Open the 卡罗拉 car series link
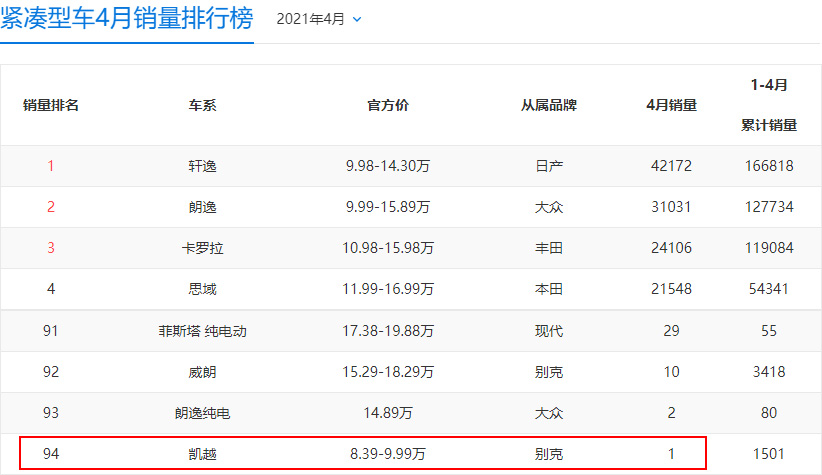The image size is (822, 475). (x=202, y=248)
